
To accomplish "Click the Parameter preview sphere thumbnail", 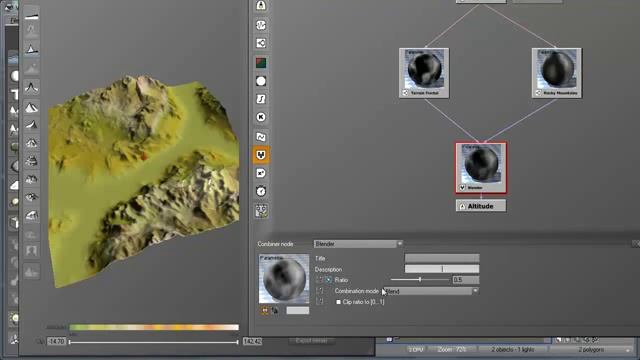I will [284, 279].
